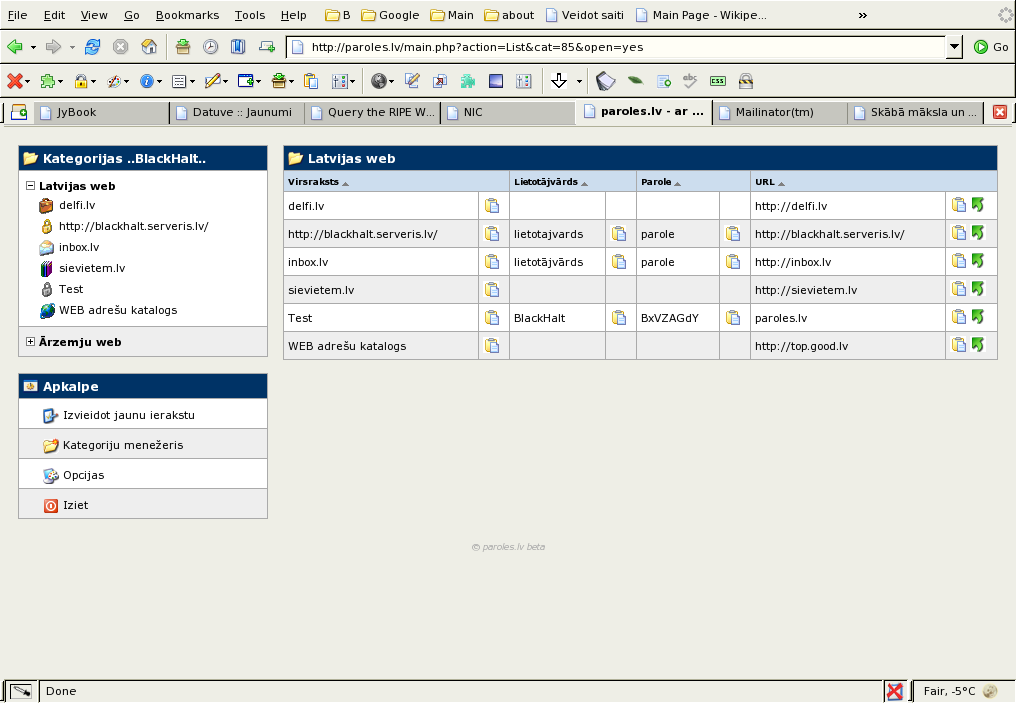Click the CSS toolbar icon
Viewport: 1016px width, 703px height.
[x=718, y=81]
